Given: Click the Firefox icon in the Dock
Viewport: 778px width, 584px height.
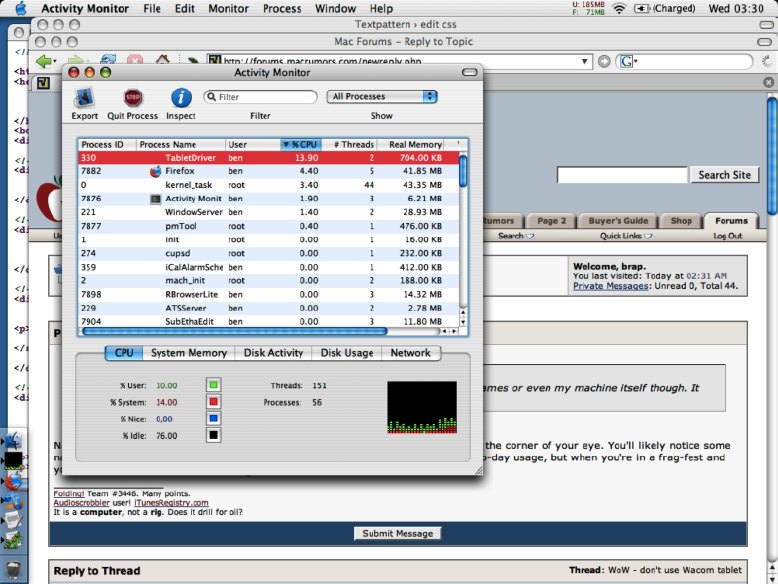Looking at the screenshot, I should pos(13,480).
